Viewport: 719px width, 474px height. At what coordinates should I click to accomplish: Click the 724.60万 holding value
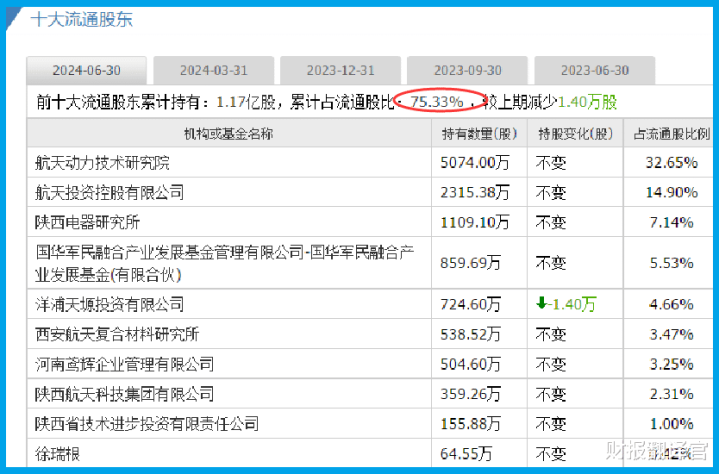[x=470, y=304]
